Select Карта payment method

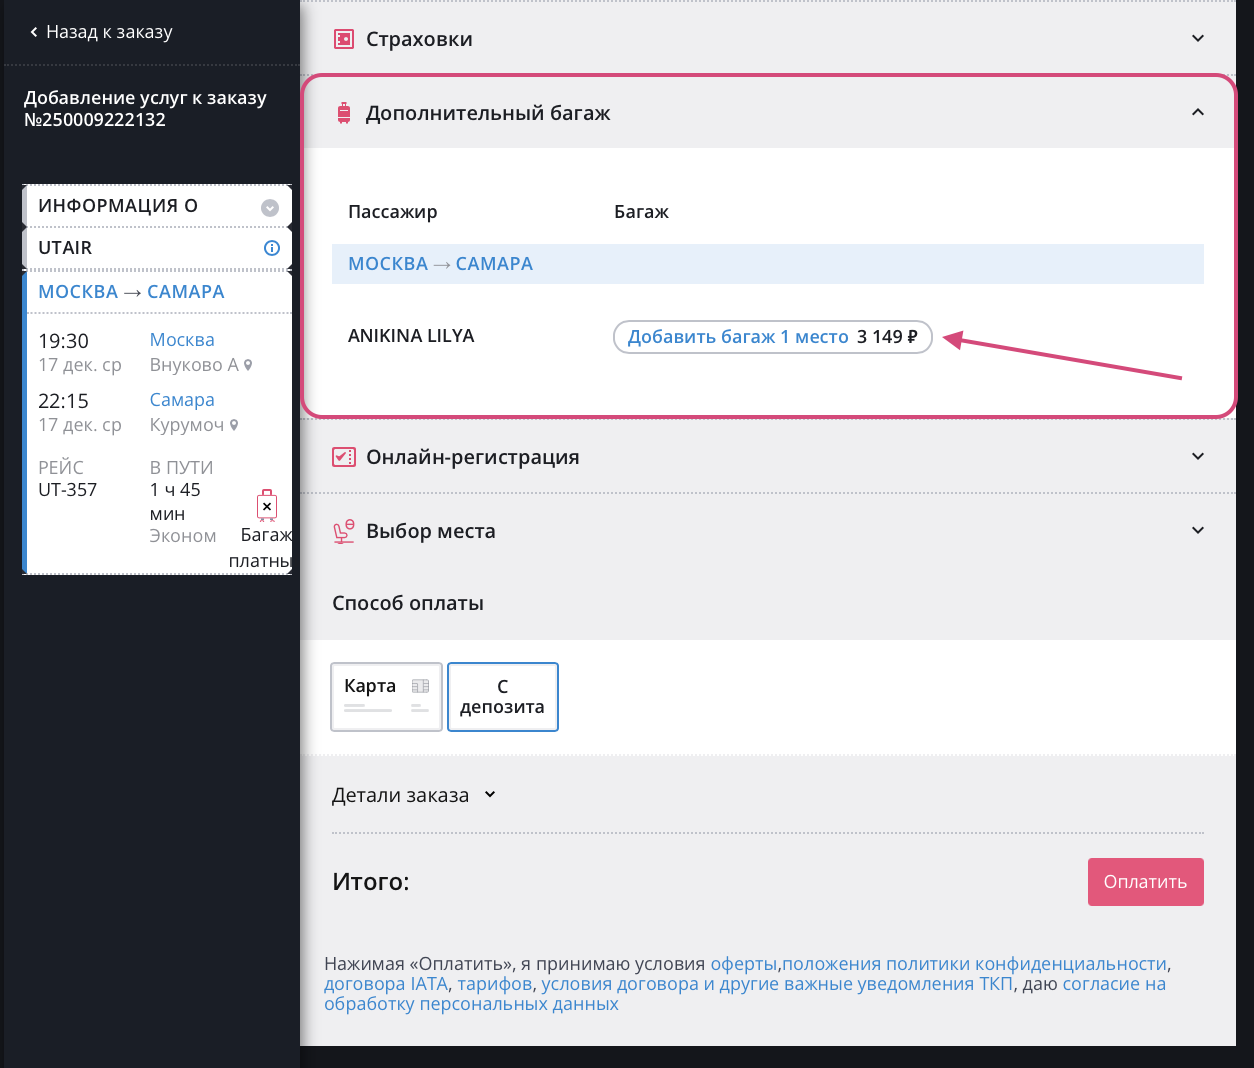click(386, 696)
